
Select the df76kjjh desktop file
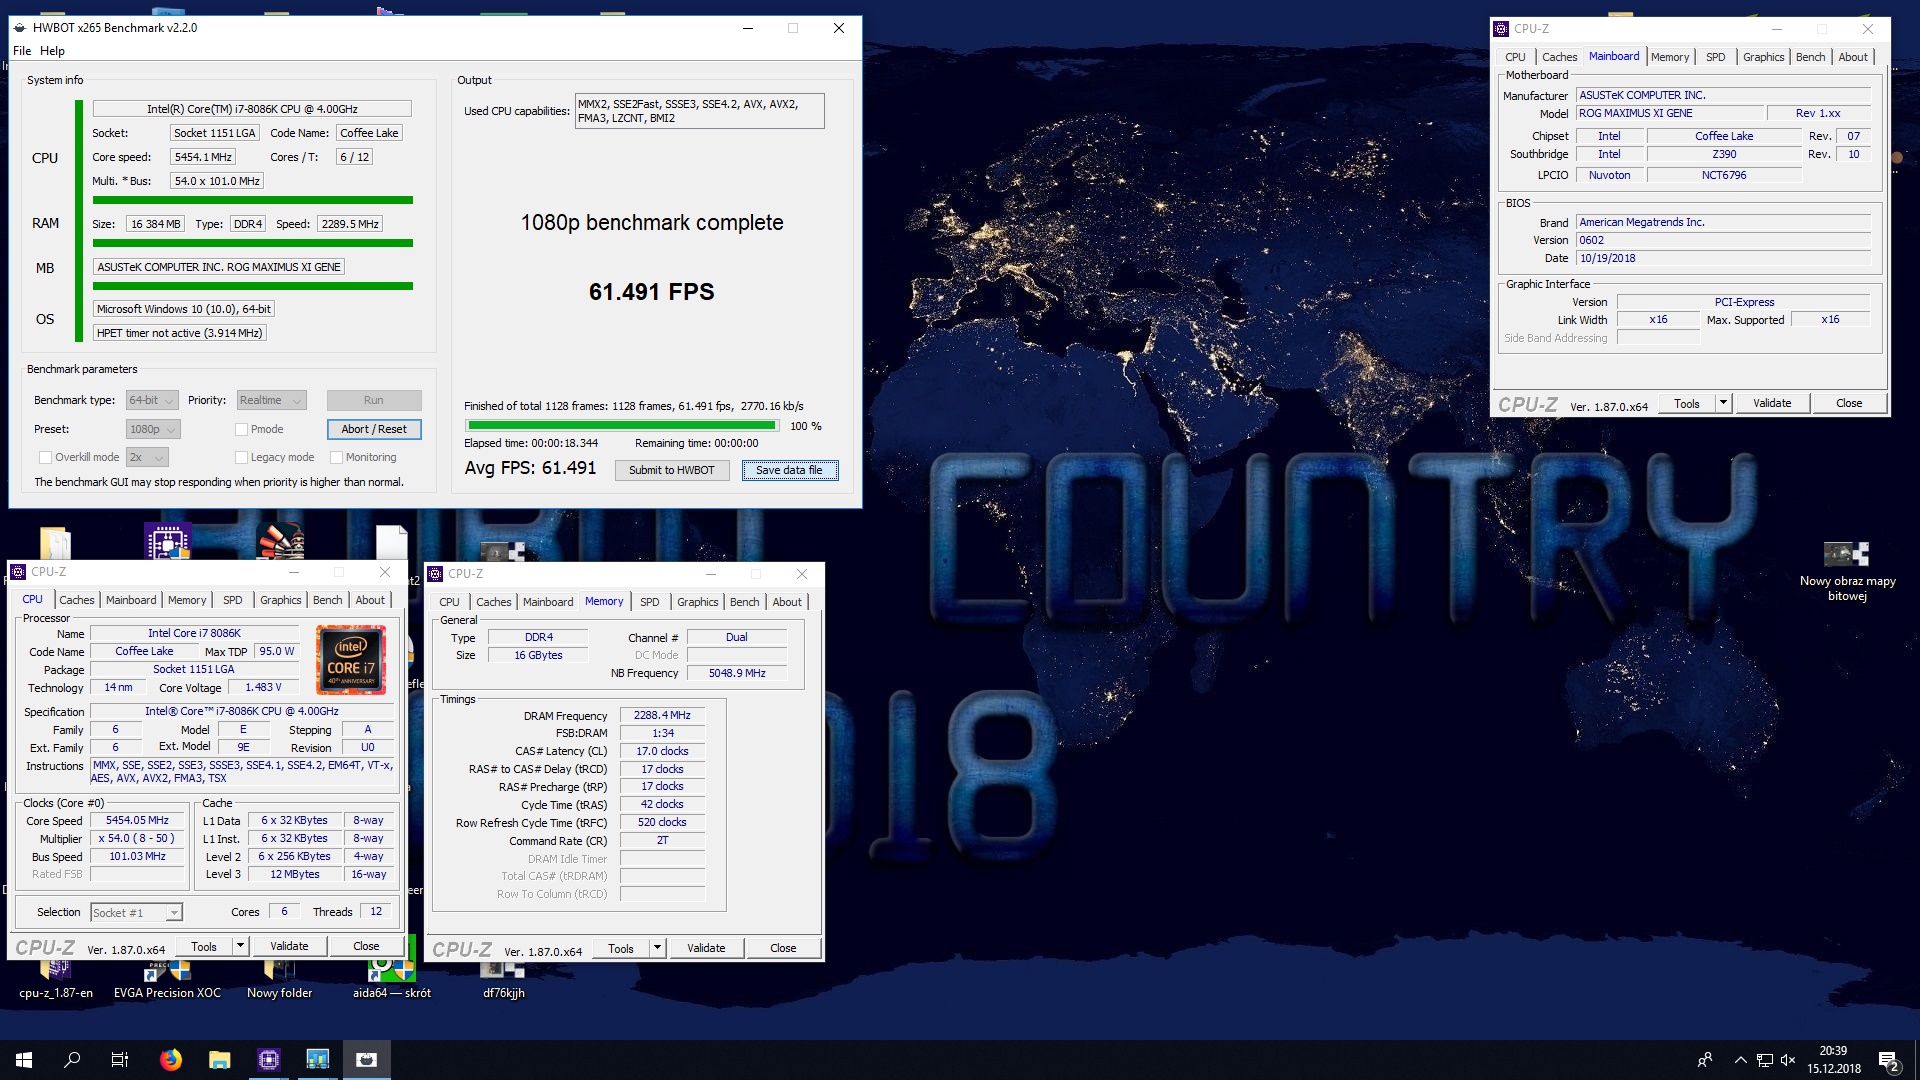[503, 980]
